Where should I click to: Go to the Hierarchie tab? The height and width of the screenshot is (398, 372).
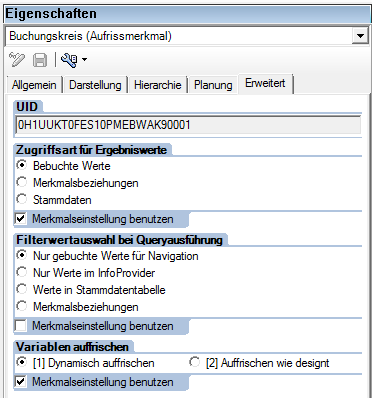click(x=158, y=85)
